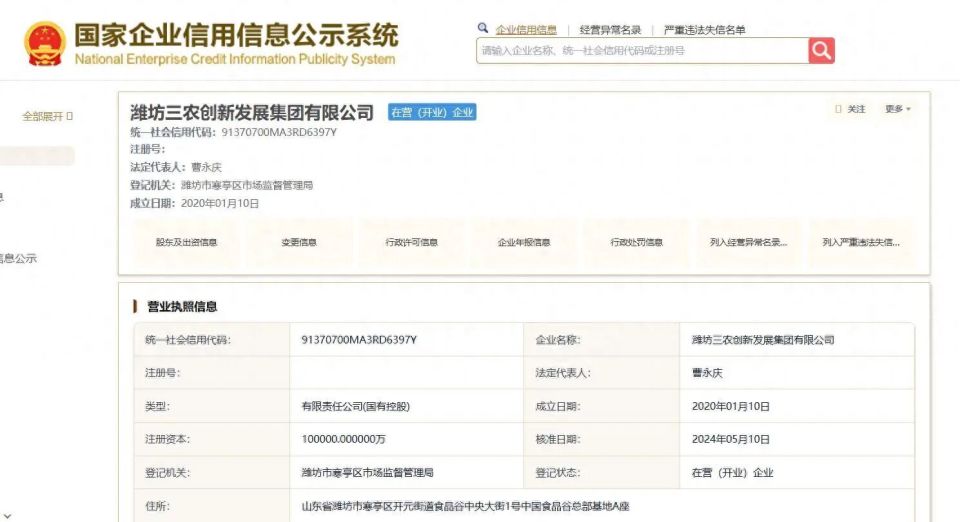Viewport: 960px width, 522px height.
Task: Click the 核准日期 label cell
Action: (x=602, y=439)
